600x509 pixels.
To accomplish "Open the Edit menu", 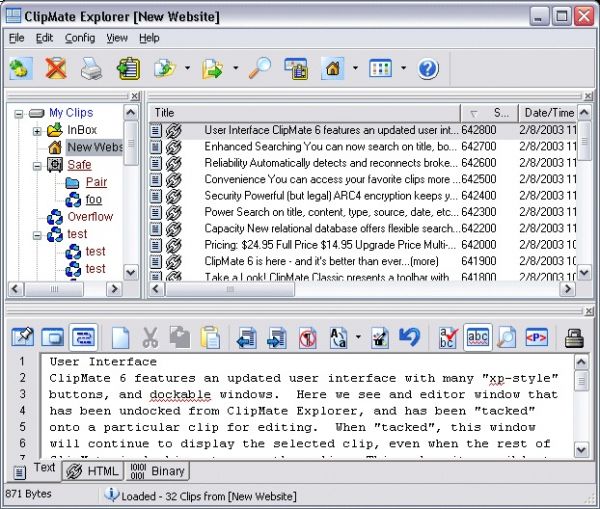I will pyautogui.click(x=44, y=38).
